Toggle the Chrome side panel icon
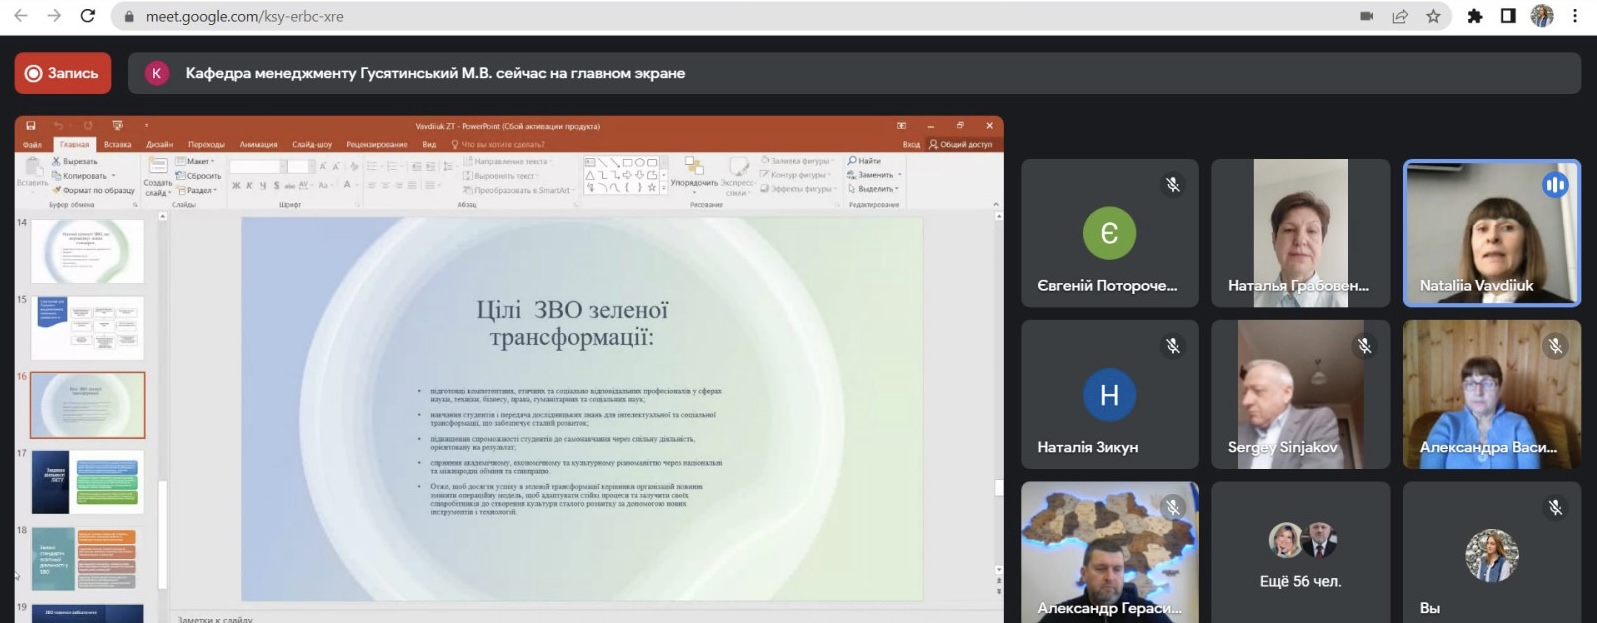Image resolution: width=1597 pixels, height=623 pixels. point(1508,16)
